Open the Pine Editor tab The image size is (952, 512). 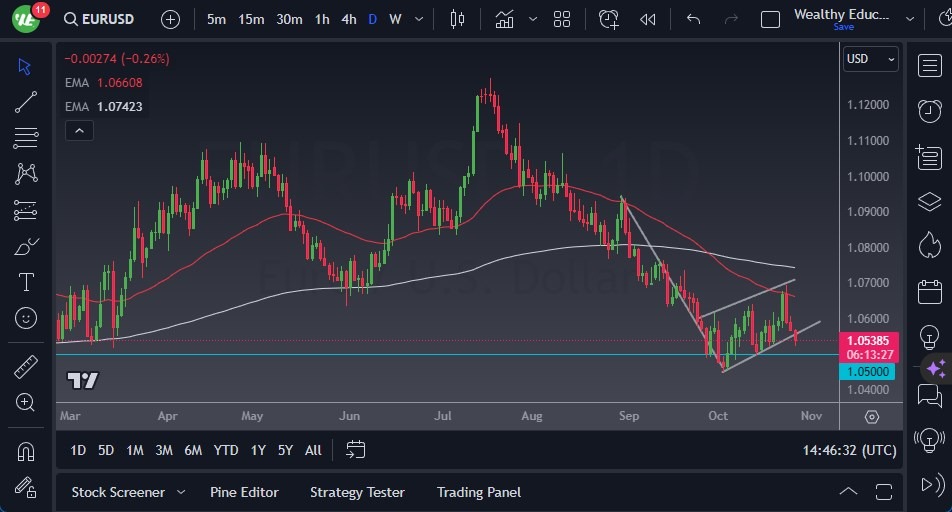244,492
